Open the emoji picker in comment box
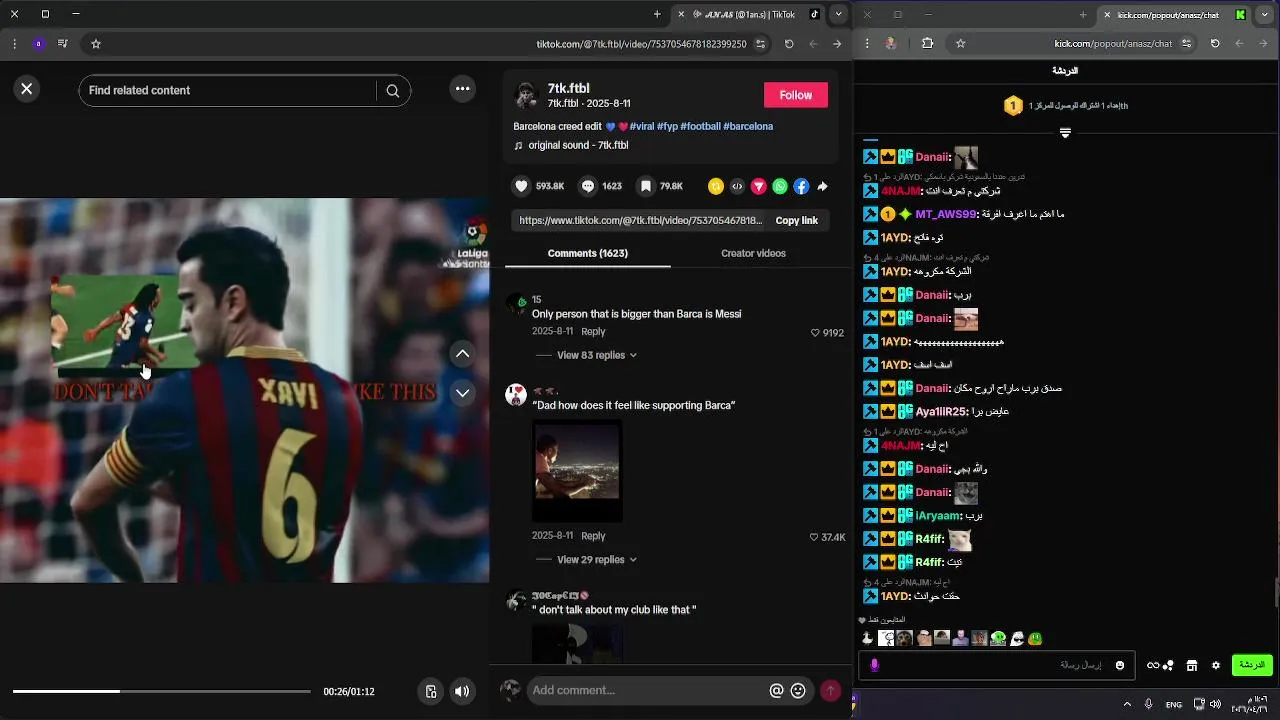This screenshot has height=720, width=1280. (x=798, y=690)
